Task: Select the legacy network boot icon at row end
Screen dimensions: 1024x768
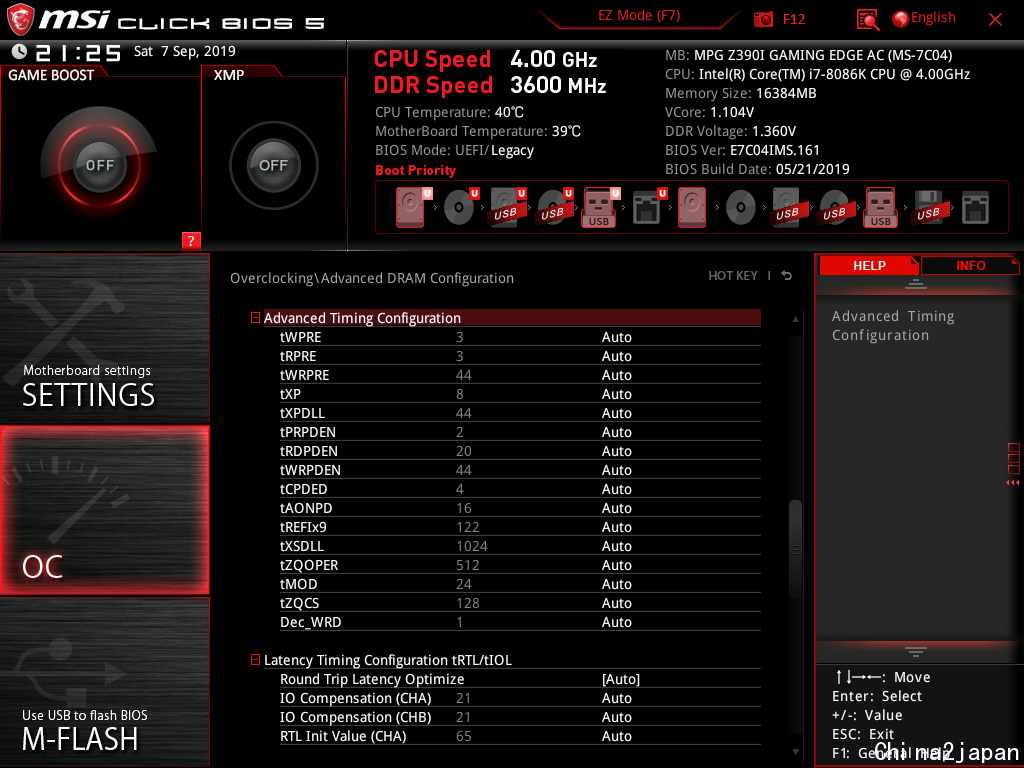Action: click(975, 208)
